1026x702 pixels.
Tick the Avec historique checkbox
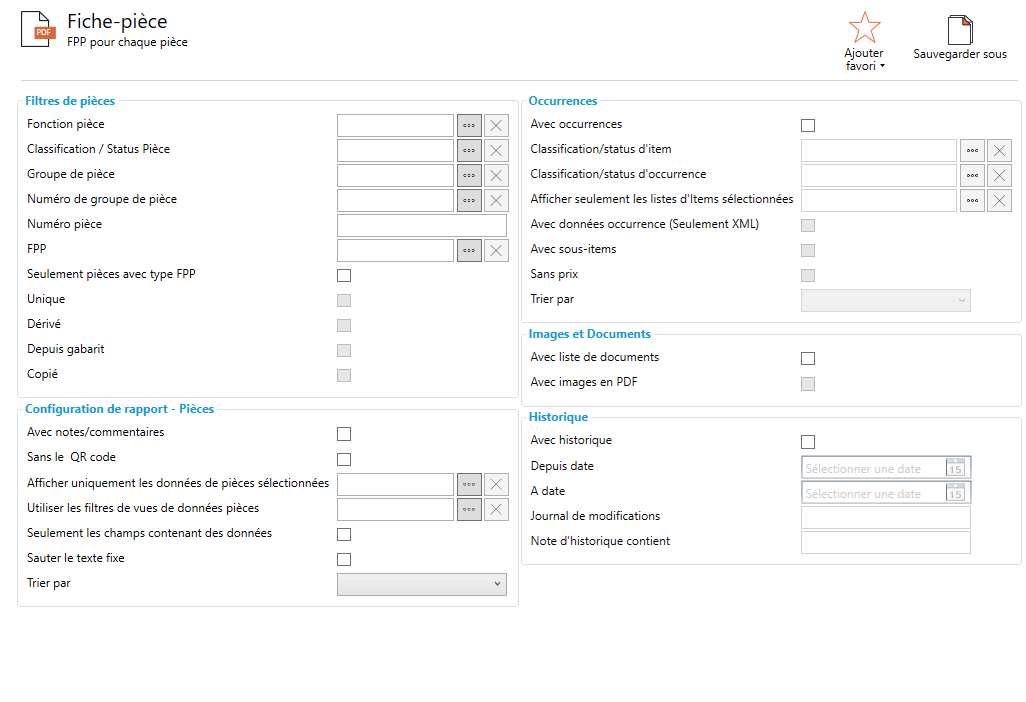808,442
